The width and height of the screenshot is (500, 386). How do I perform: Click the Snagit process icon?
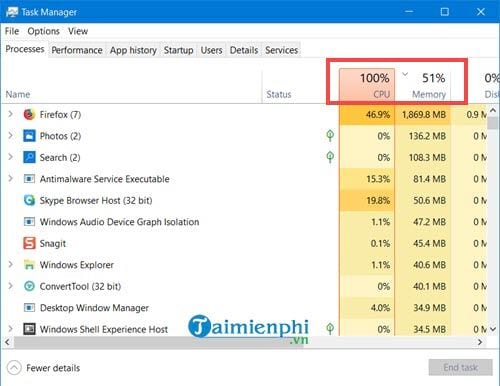[29, 243]
